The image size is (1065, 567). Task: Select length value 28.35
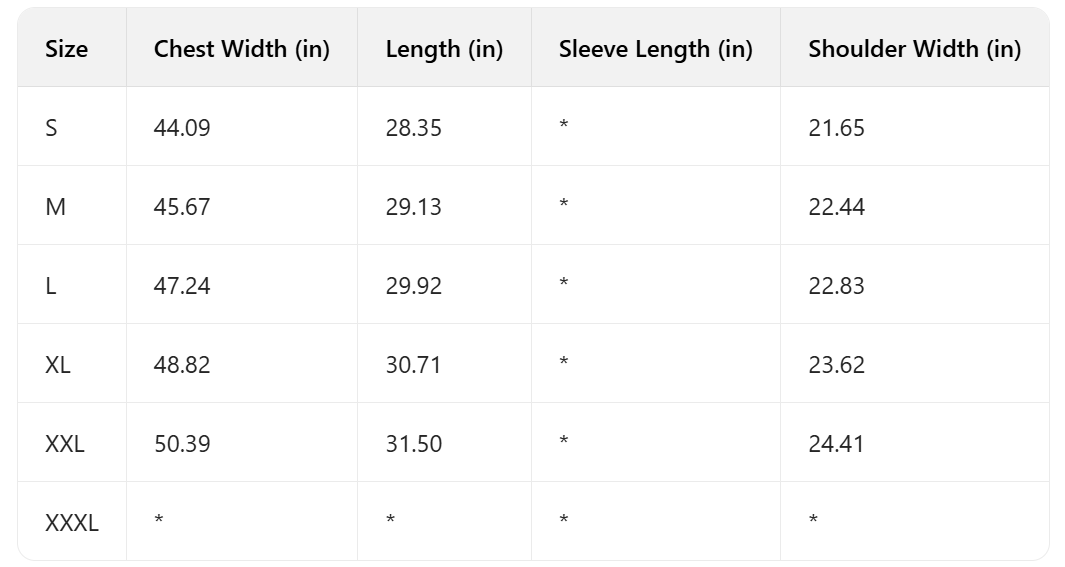coord(414,128)
